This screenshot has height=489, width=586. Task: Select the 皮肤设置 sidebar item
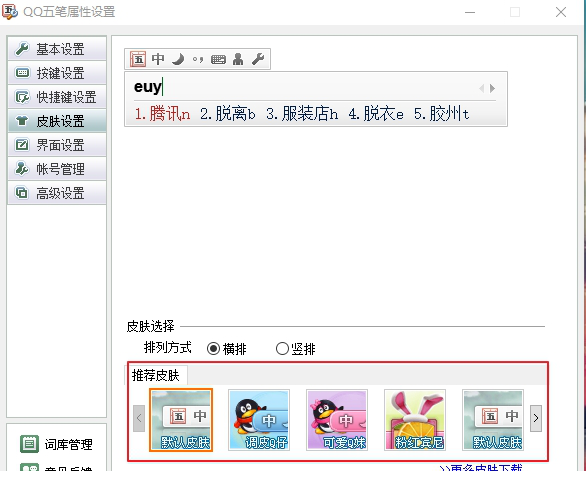[x=57, y=121]
